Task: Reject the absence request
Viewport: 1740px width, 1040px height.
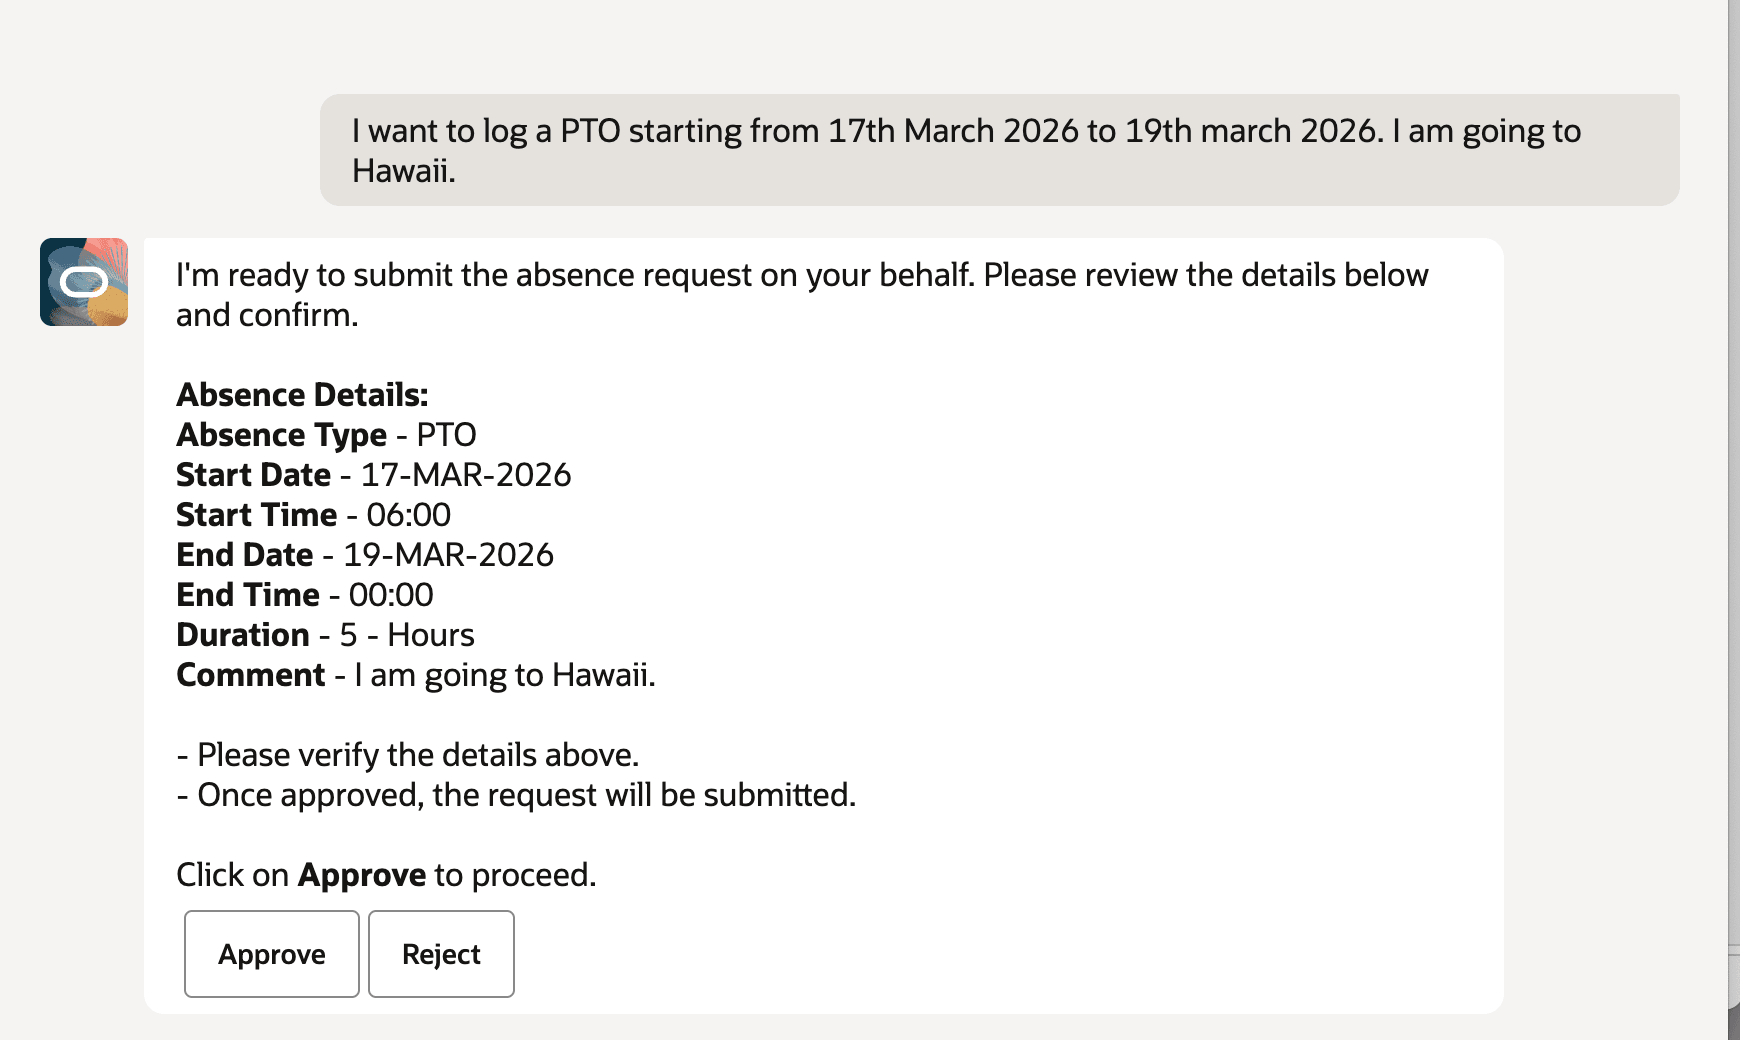Action: click(x=441, y=954)
